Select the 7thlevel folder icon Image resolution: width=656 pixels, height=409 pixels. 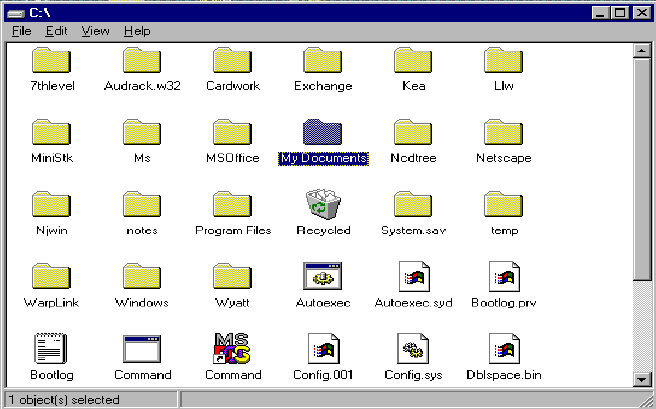51,60
